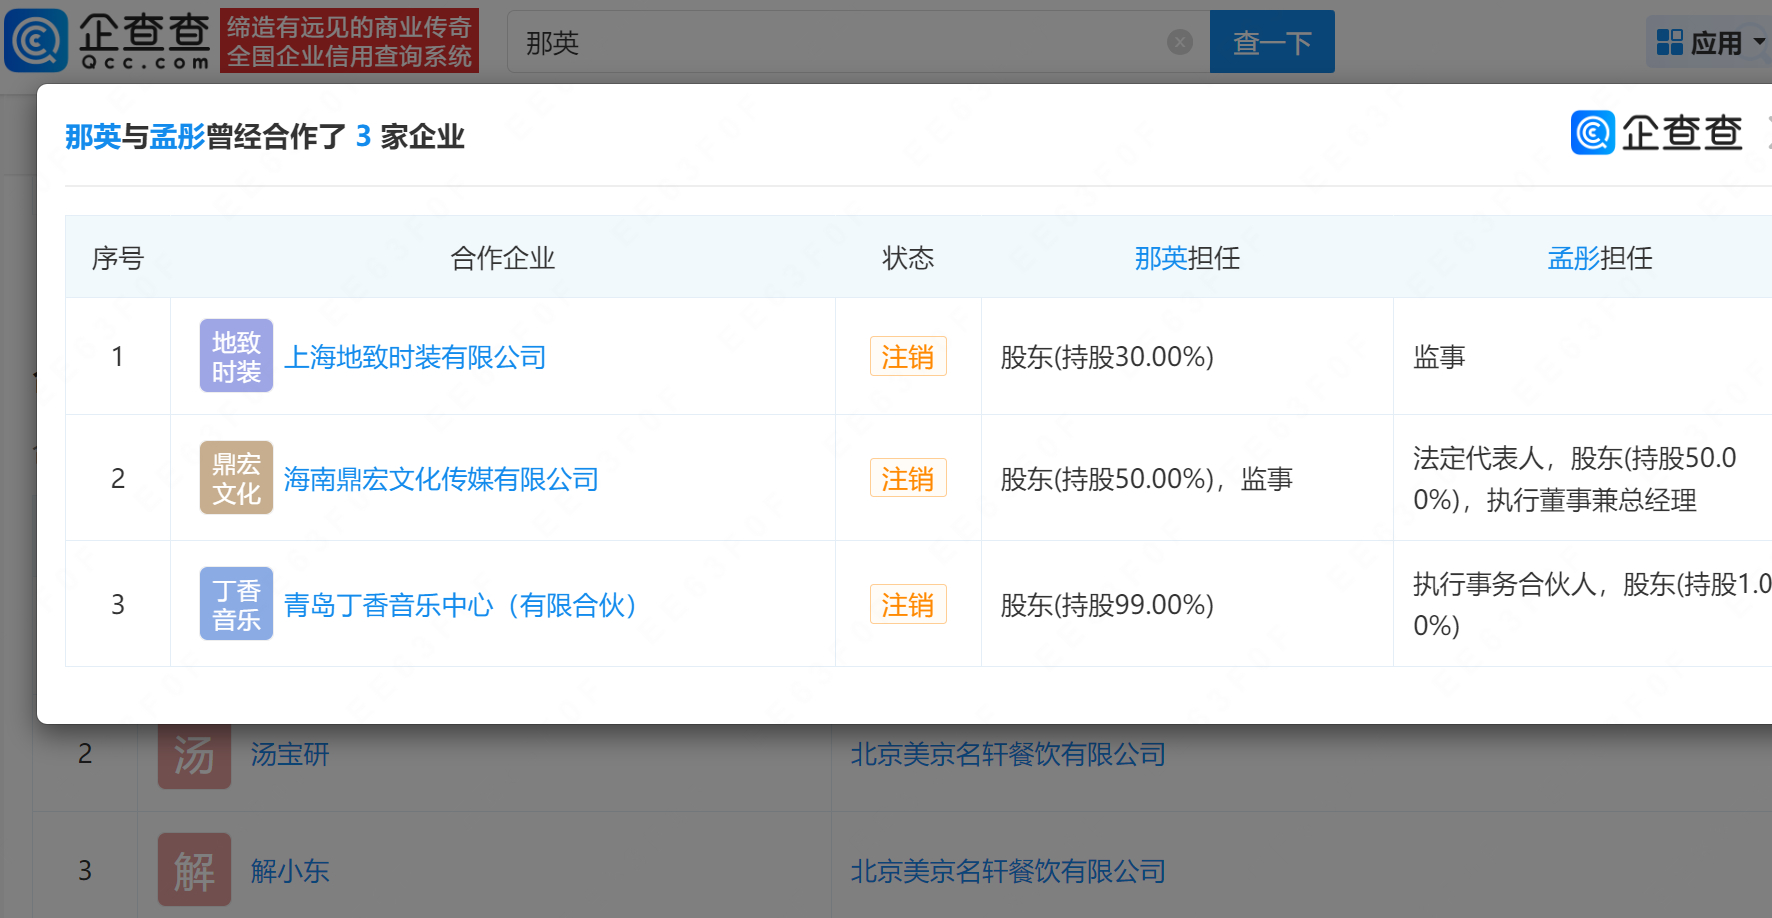
Task: Open 解小东 profile in background list
Action: pos(290,871)
